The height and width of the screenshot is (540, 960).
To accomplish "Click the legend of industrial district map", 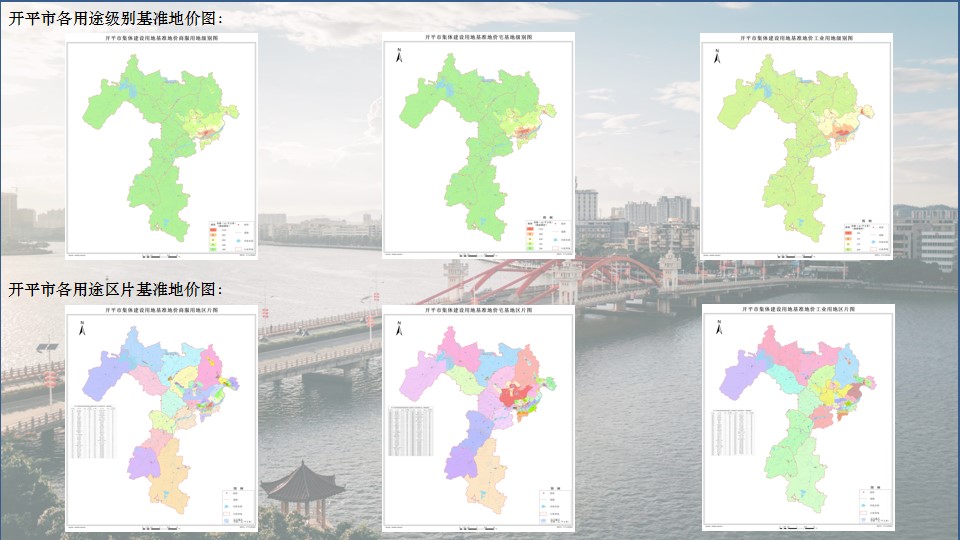I will point(868,506).
